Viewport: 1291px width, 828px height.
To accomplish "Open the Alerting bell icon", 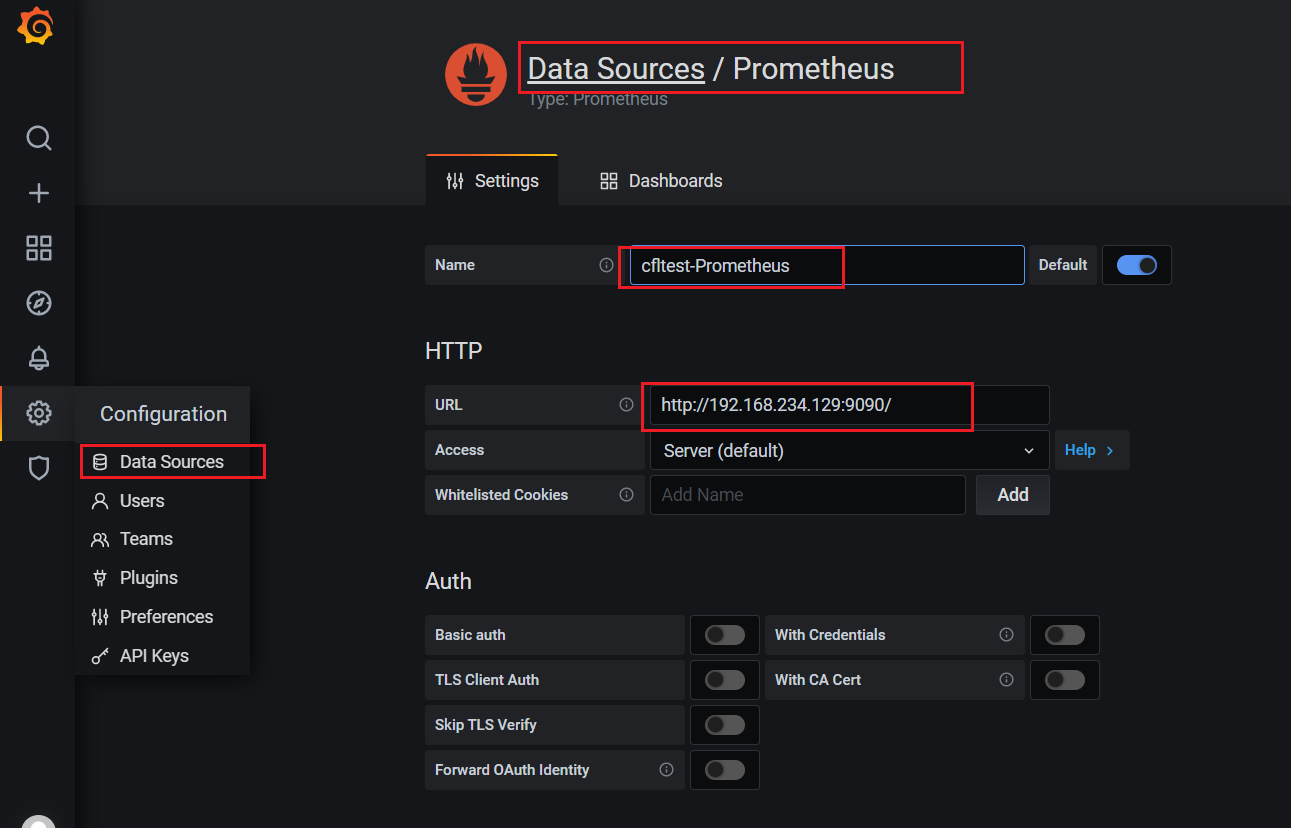I will tap(38, 358).
